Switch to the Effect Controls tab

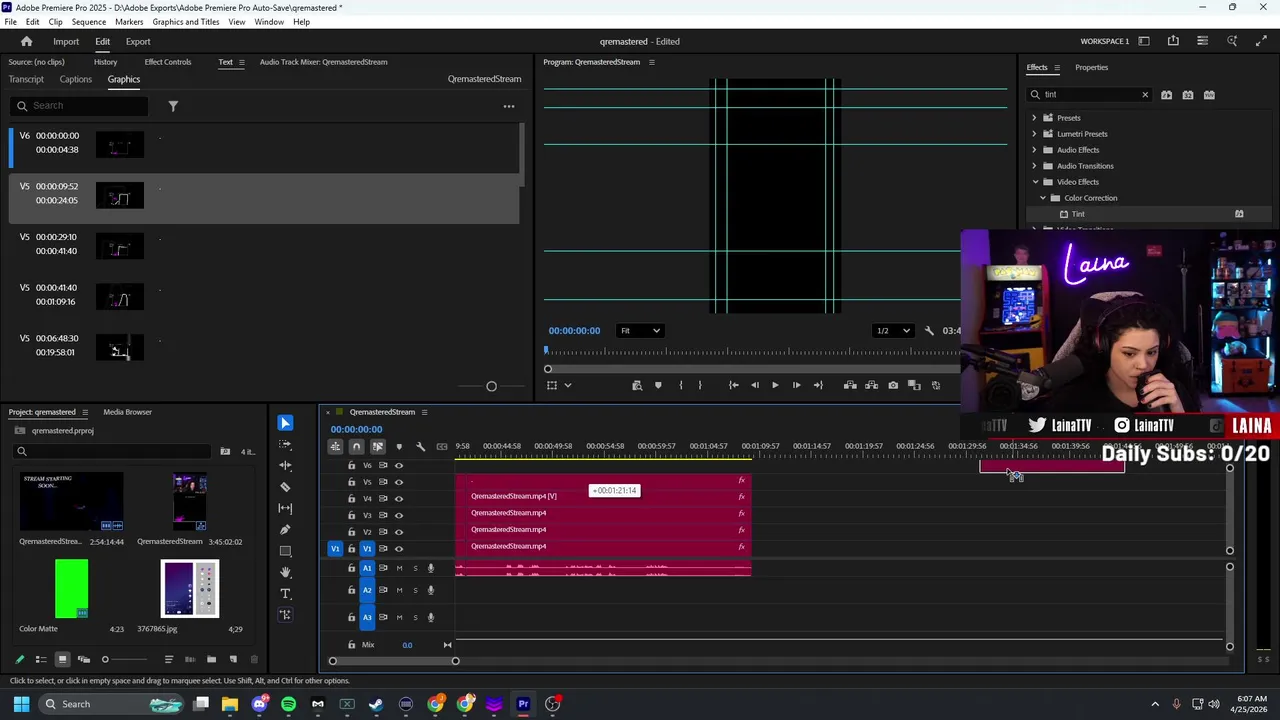[x=168, y=62]
